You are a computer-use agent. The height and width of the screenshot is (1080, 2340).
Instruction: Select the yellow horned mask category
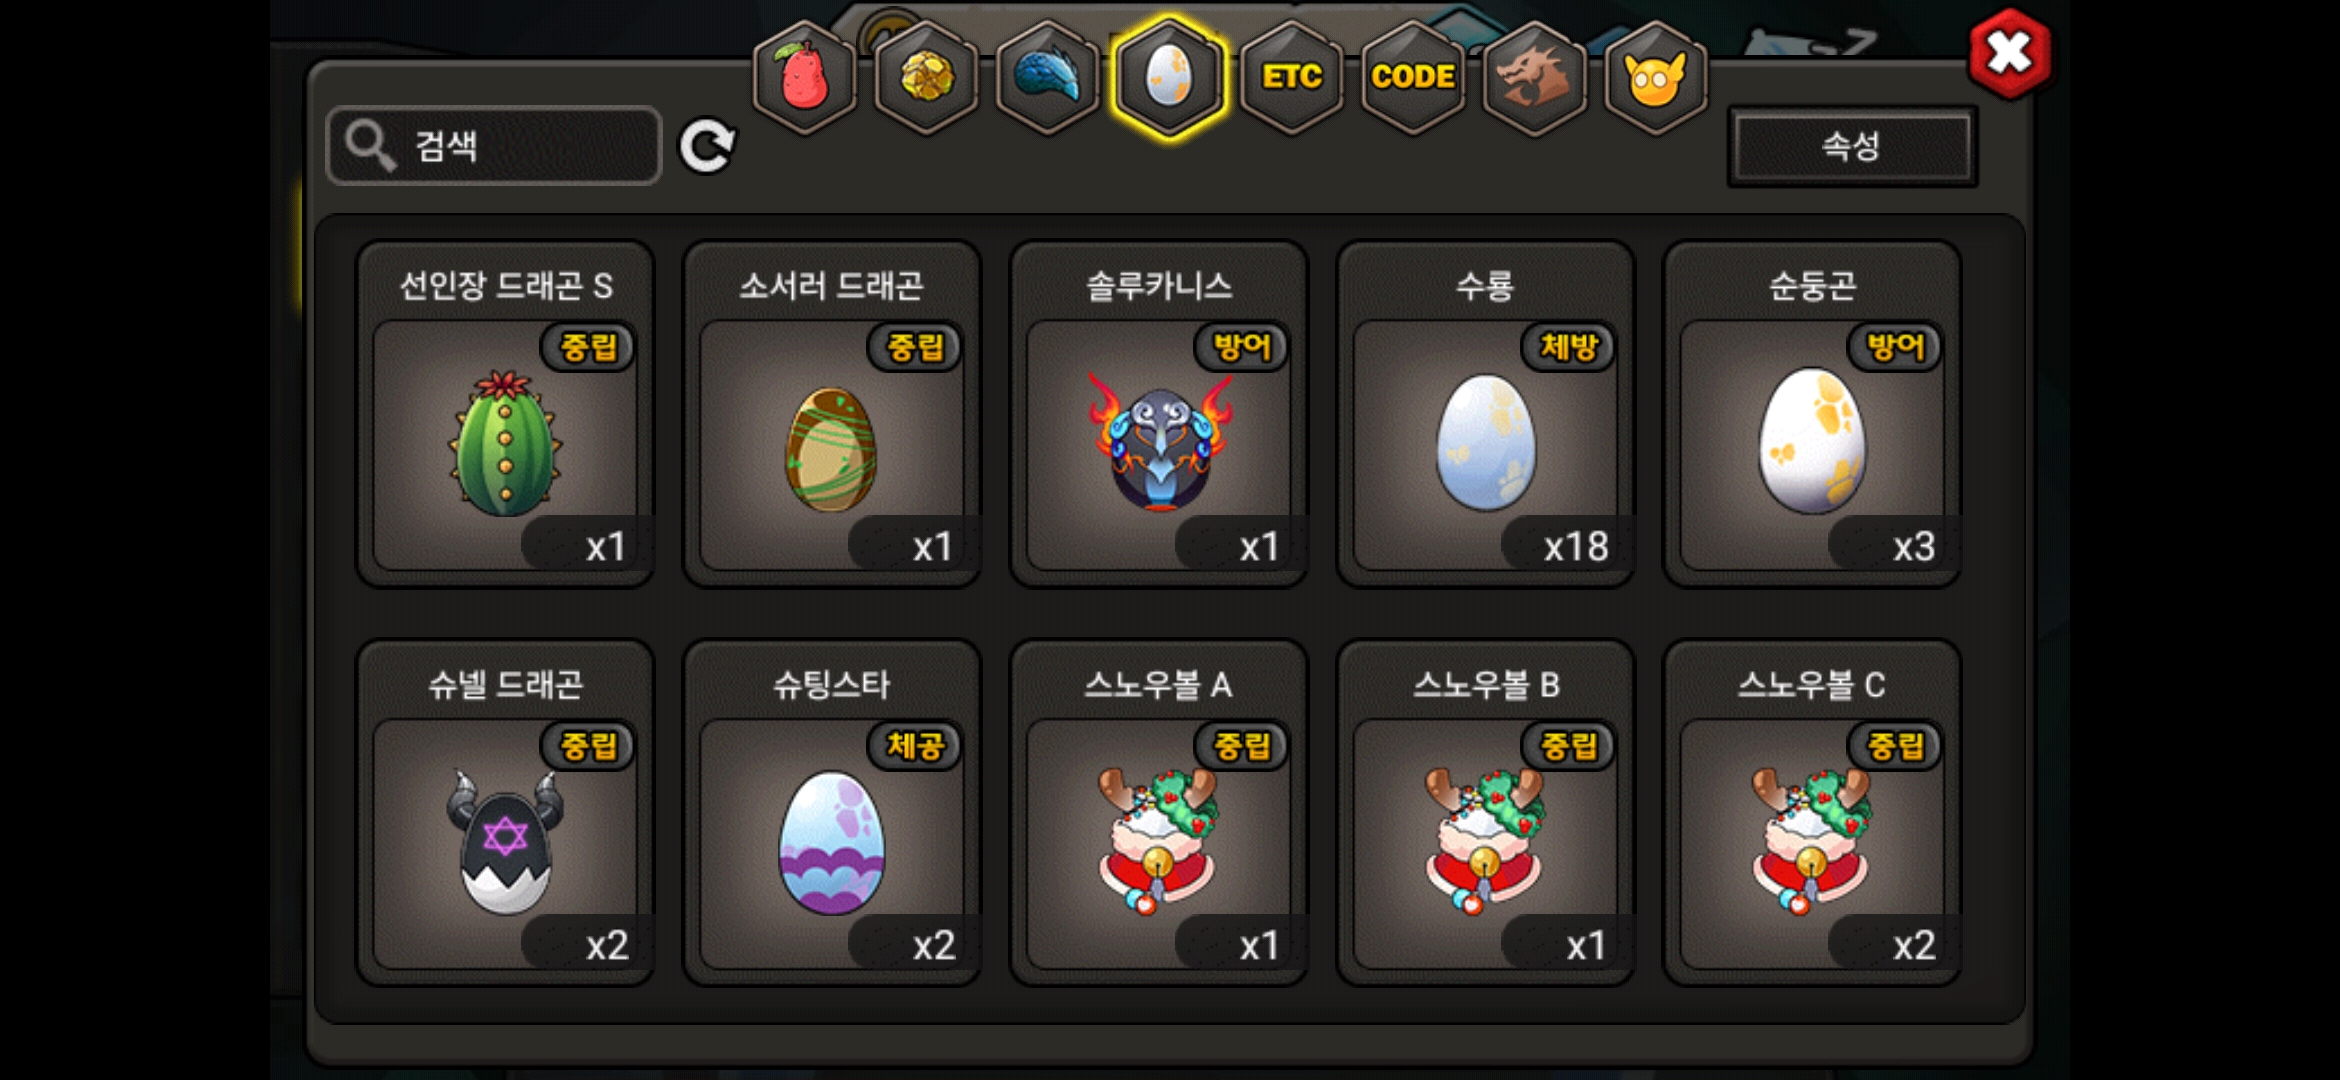click(1656, 77)
